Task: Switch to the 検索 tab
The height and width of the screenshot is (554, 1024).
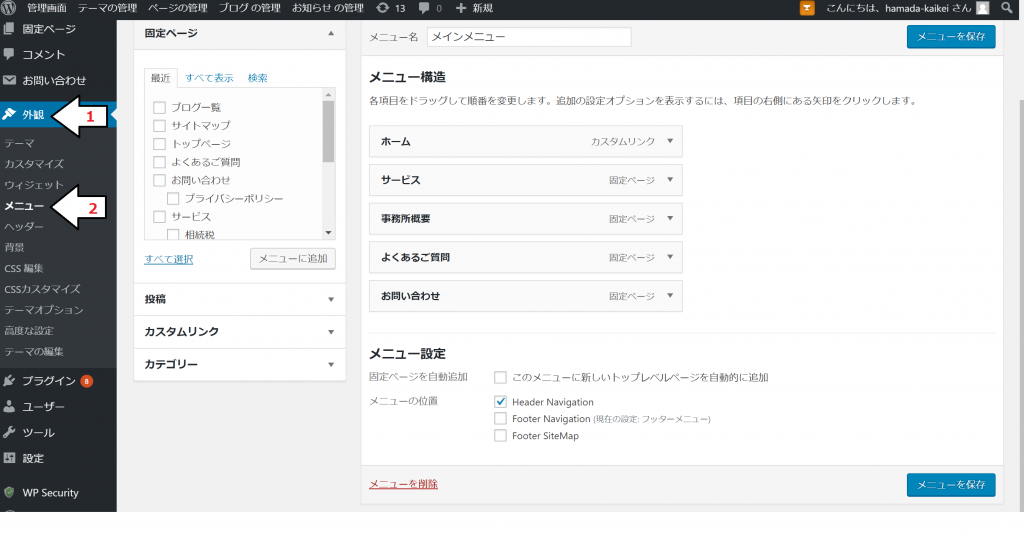Action: (257, 78)
